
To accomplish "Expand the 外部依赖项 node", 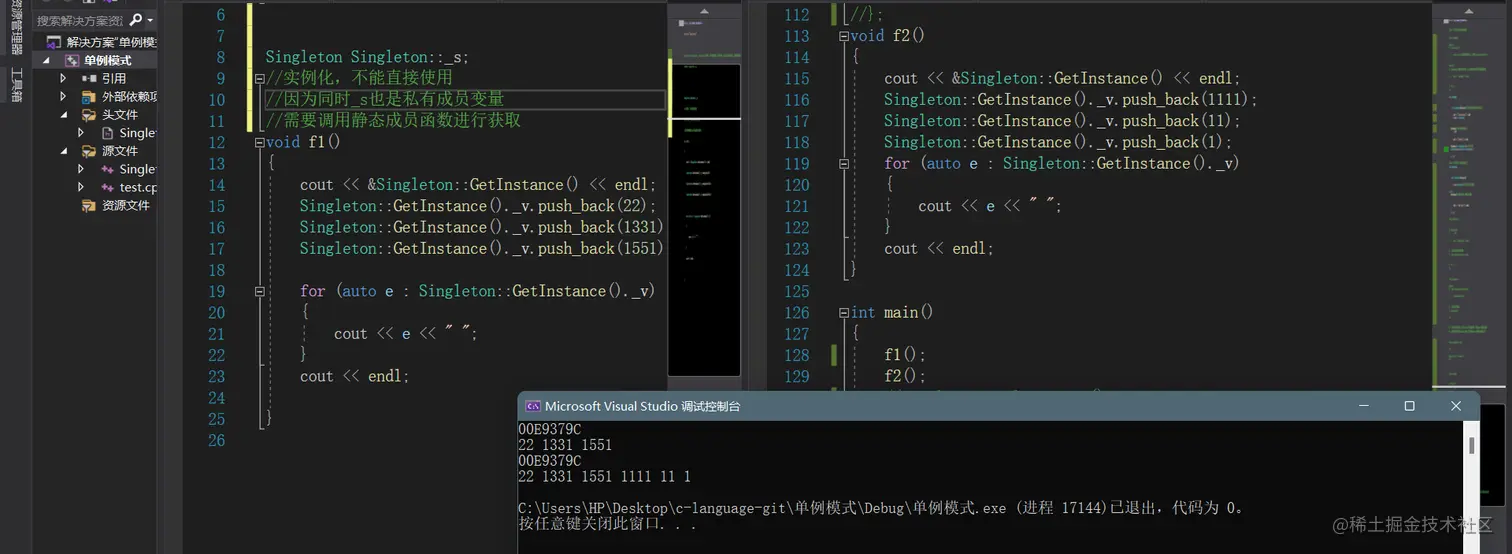I will click(x=63, y=97).
